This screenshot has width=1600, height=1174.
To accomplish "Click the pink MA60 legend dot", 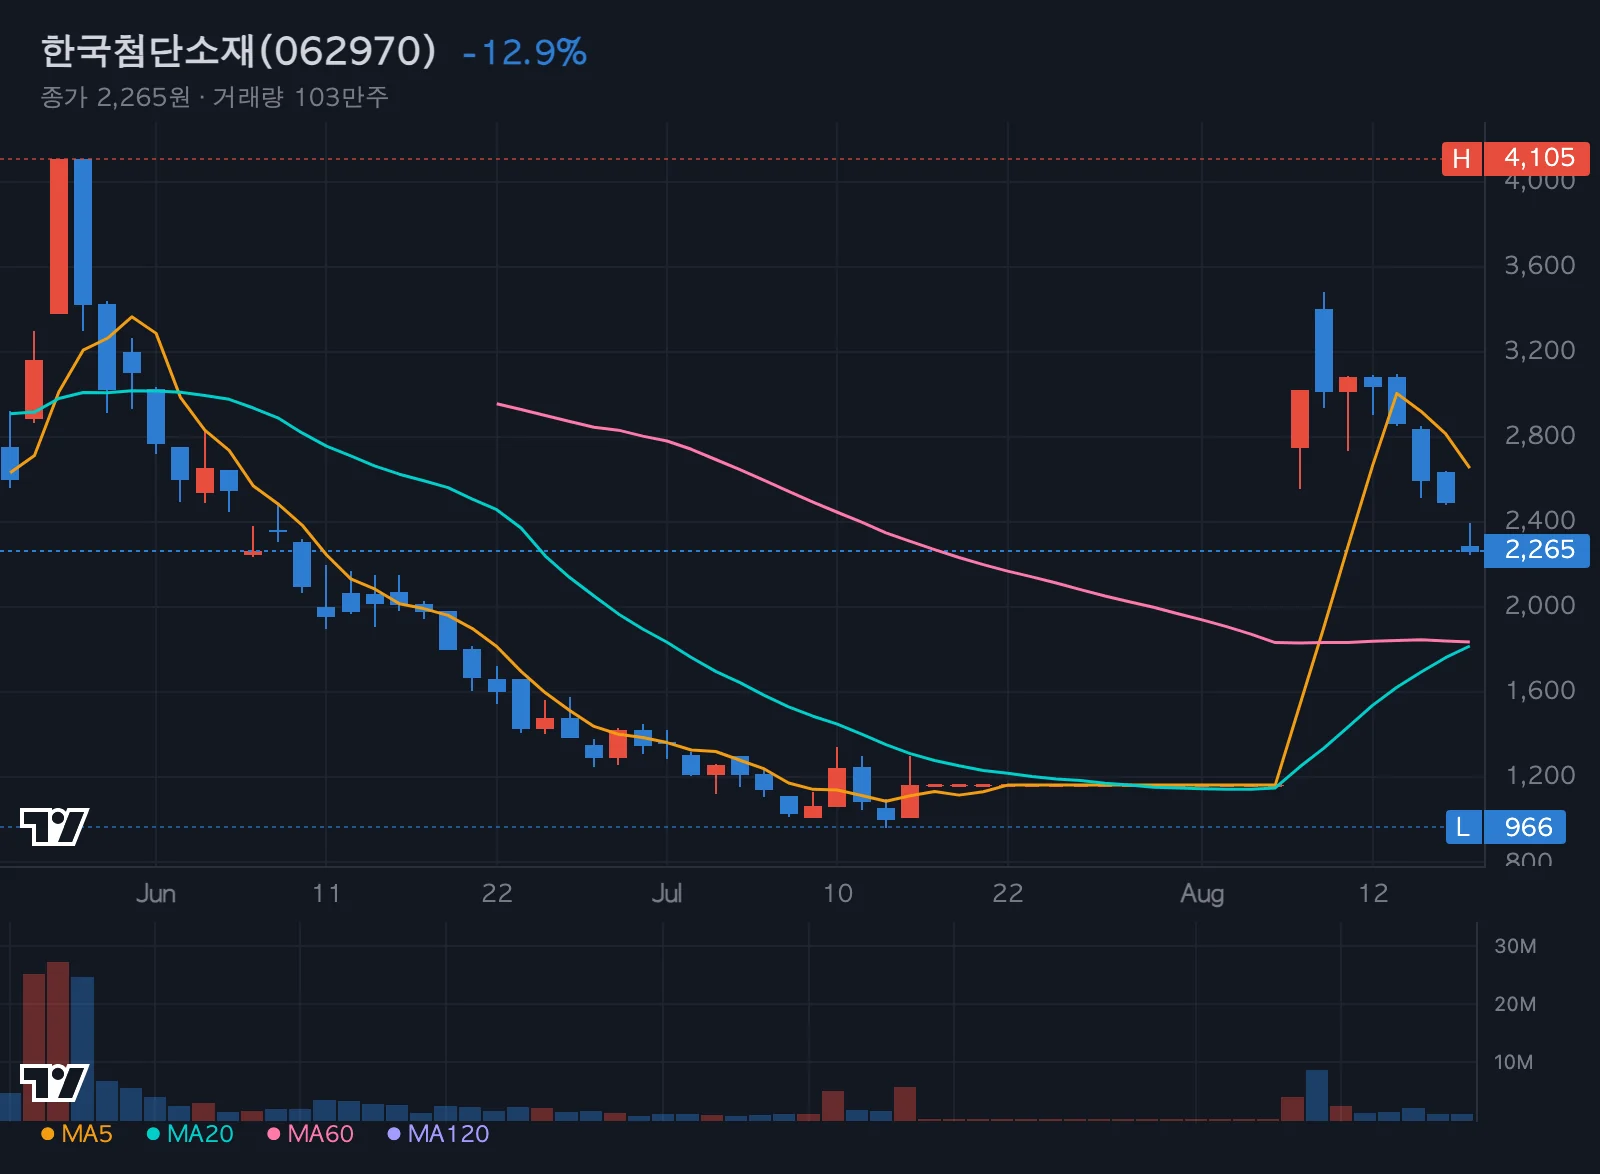I will pos(274,1134).
